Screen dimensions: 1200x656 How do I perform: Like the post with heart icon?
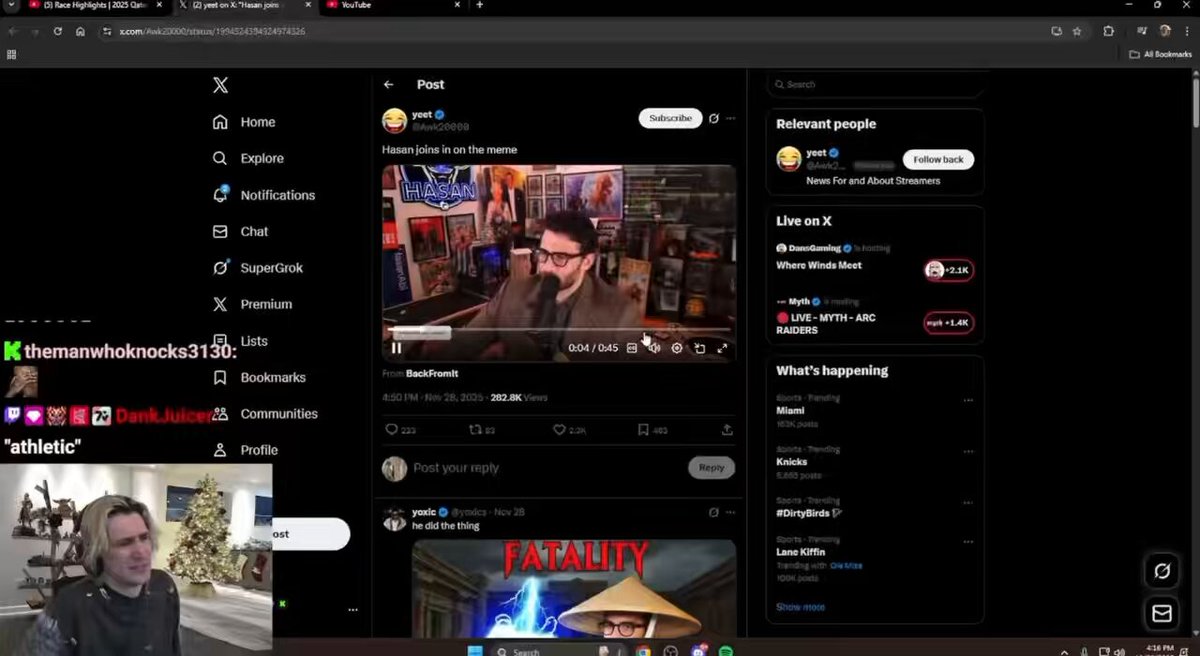[559, 430]
